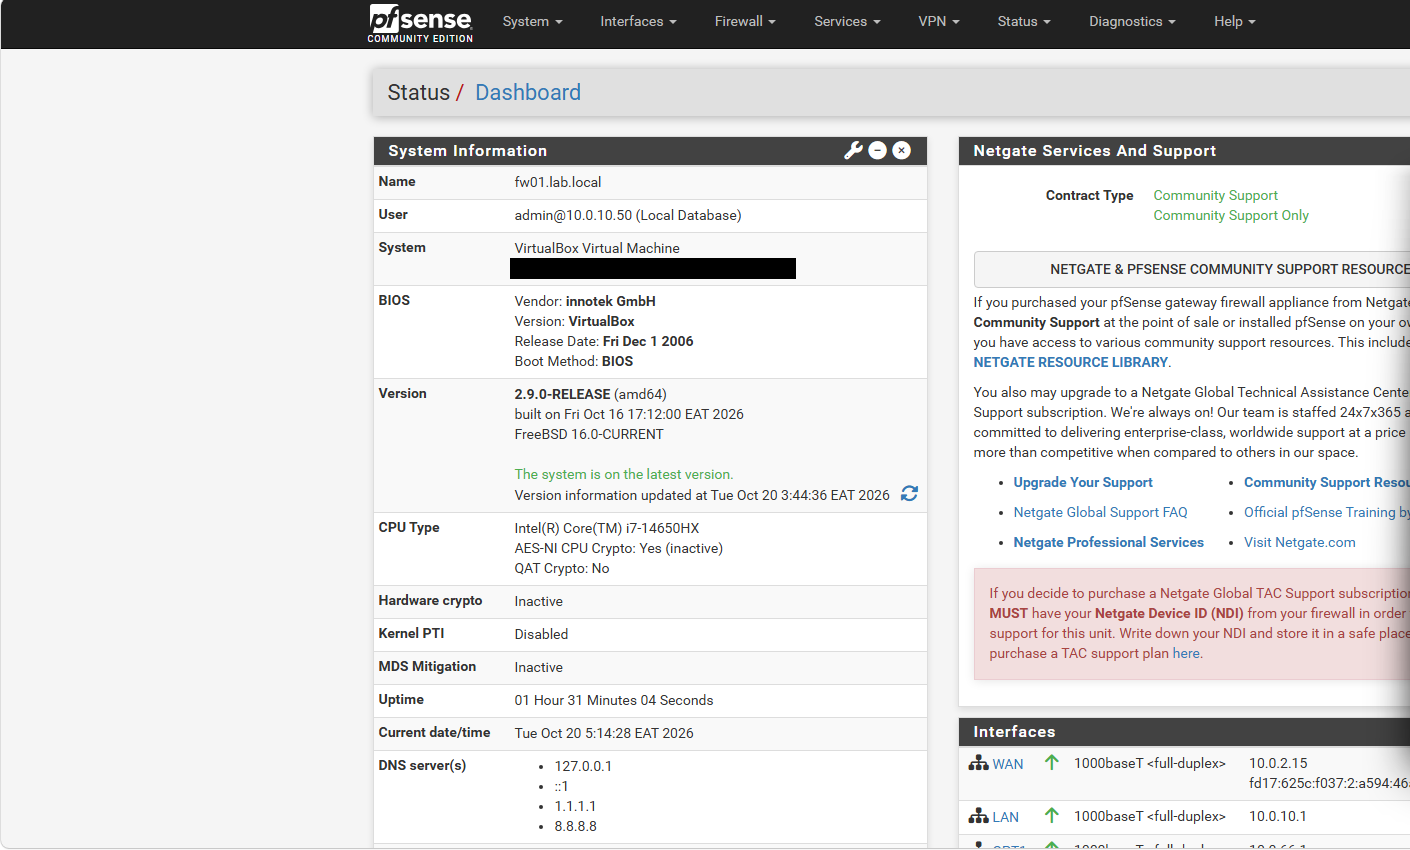Close the System Information widget

click(x=902, y=150)
